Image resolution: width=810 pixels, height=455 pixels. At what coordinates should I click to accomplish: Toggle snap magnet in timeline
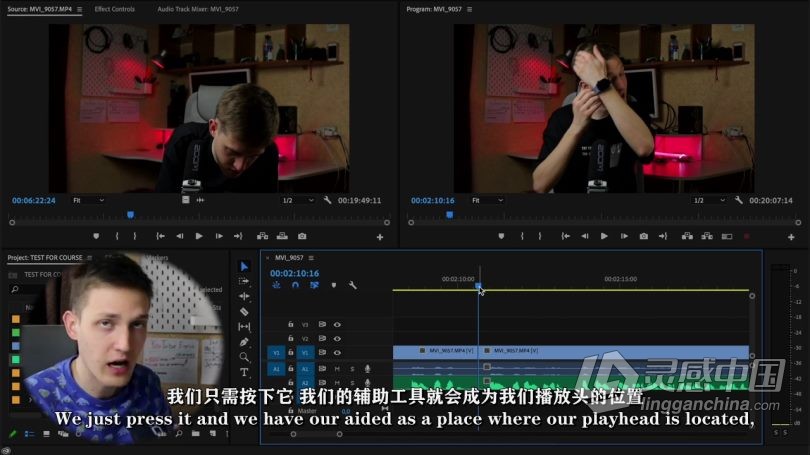click(x=295, y=285)
